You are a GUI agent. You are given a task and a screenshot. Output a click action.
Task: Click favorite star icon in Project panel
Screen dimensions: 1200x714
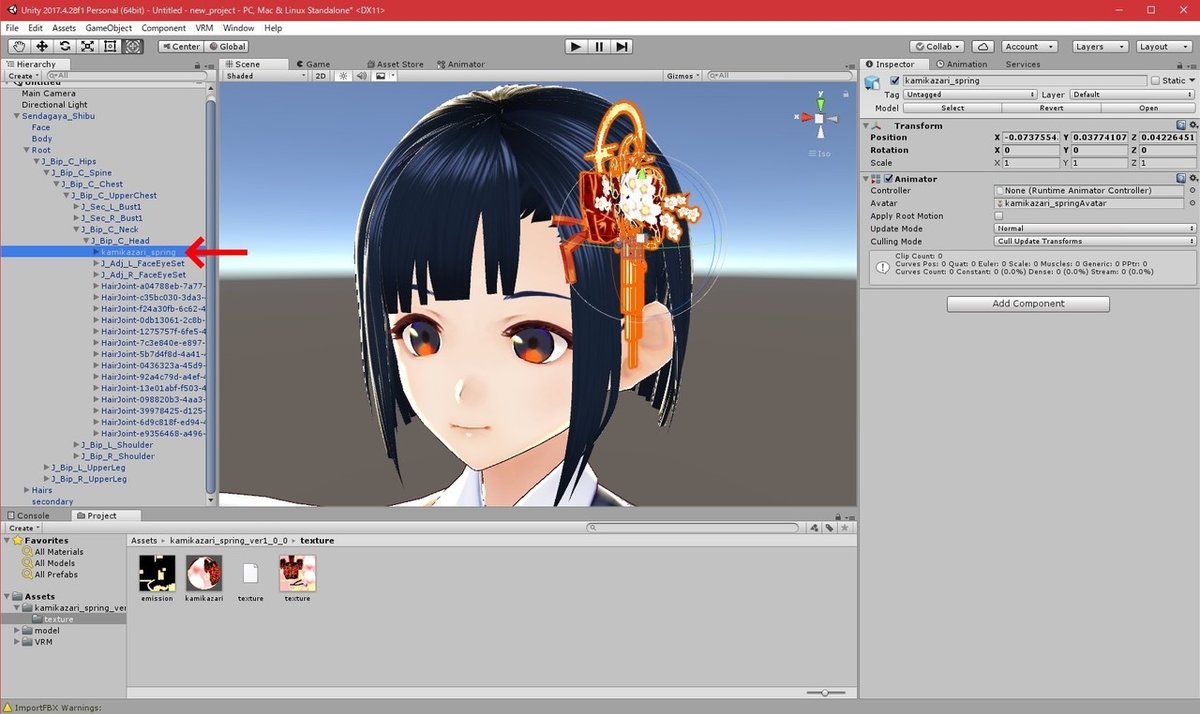844,527
